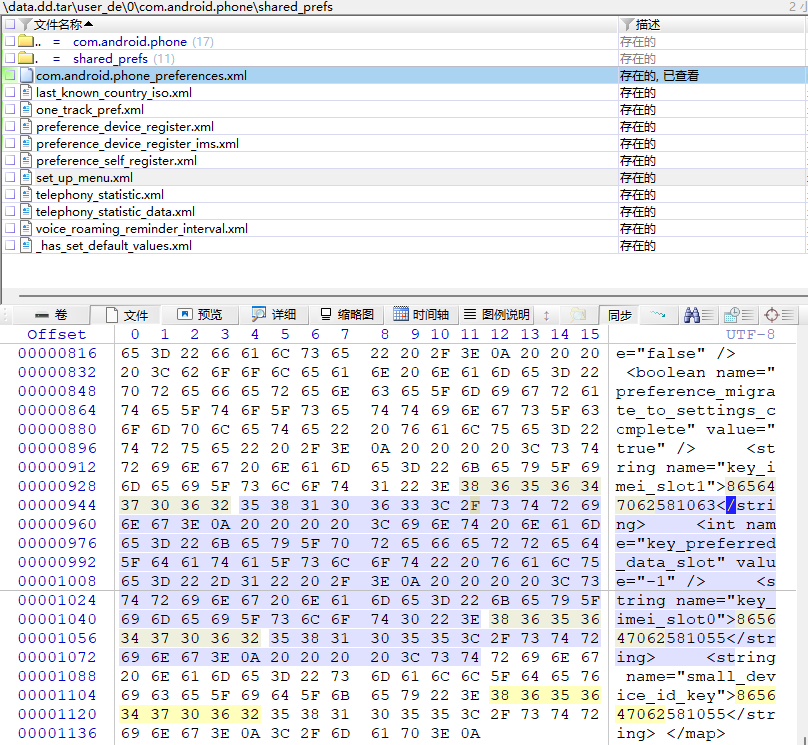Click the wavy line icon beside 同步

coord(657,315)
